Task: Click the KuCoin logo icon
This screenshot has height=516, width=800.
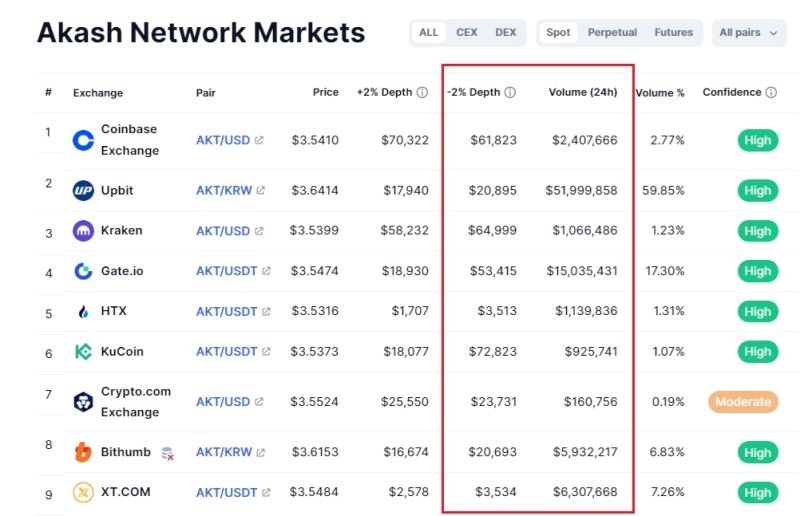Action: [83, 352]
